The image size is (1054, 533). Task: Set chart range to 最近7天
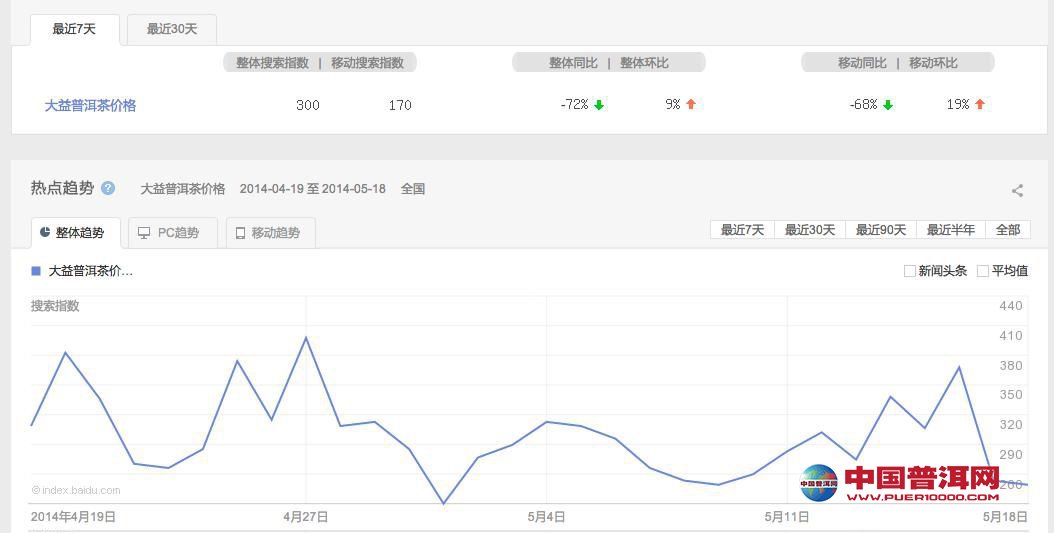click(x=742, y=230)
